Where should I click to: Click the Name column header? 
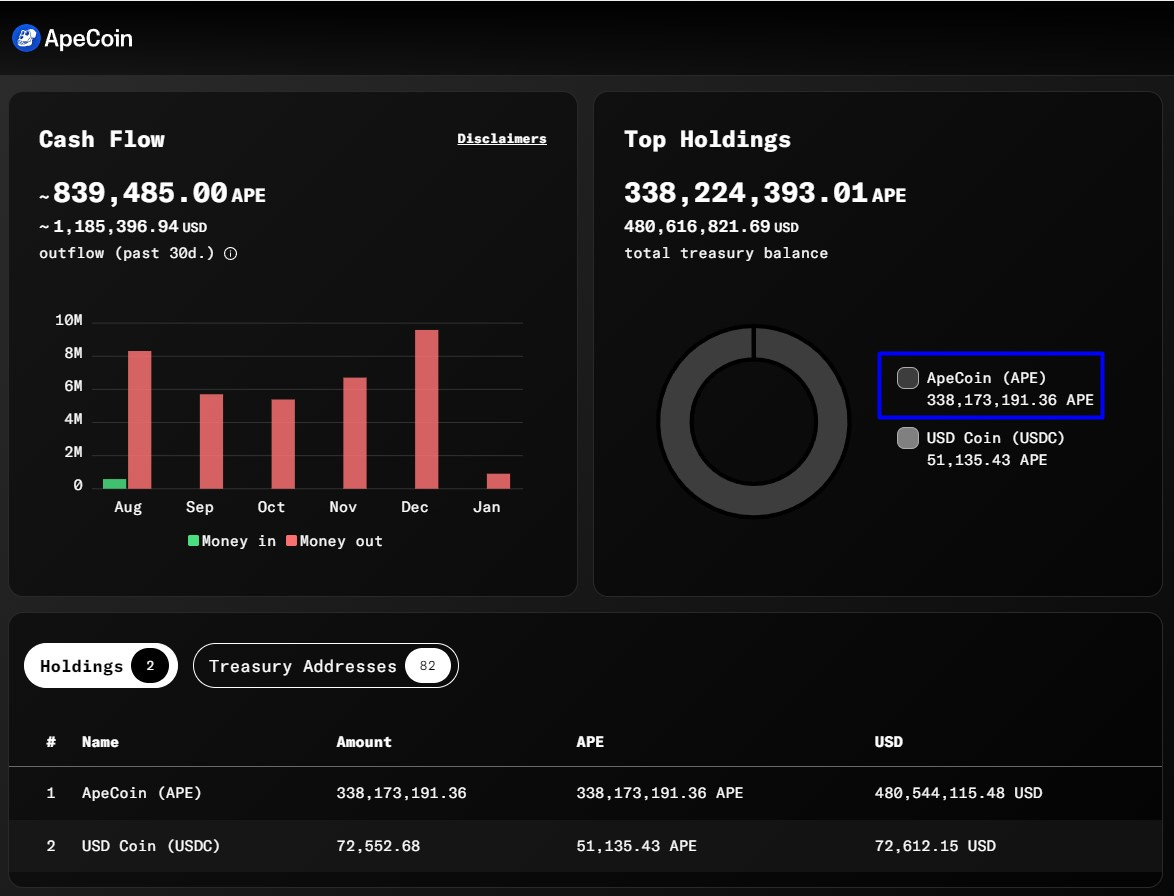[x=100, y=742]
